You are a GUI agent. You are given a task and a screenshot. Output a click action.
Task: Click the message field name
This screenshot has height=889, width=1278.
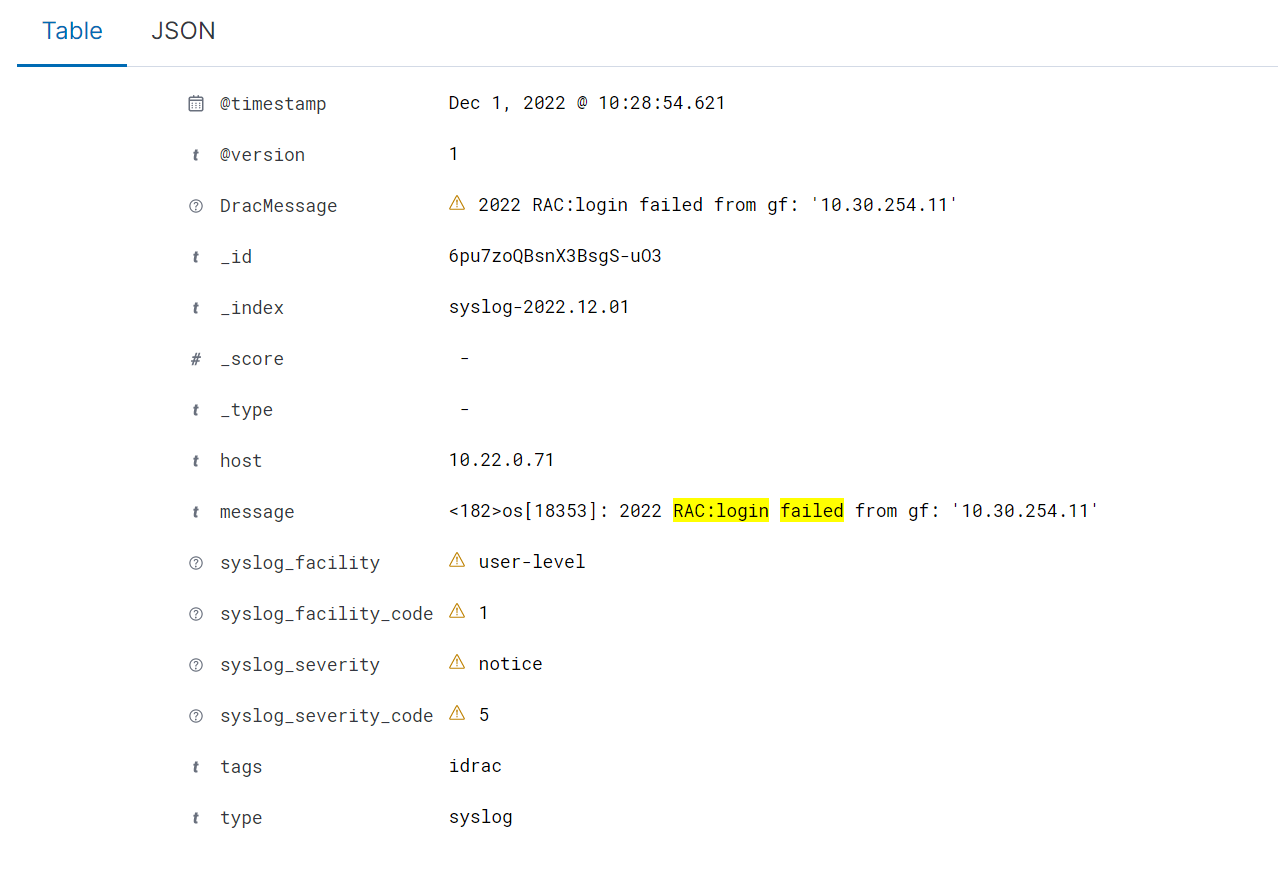point(257,512)
